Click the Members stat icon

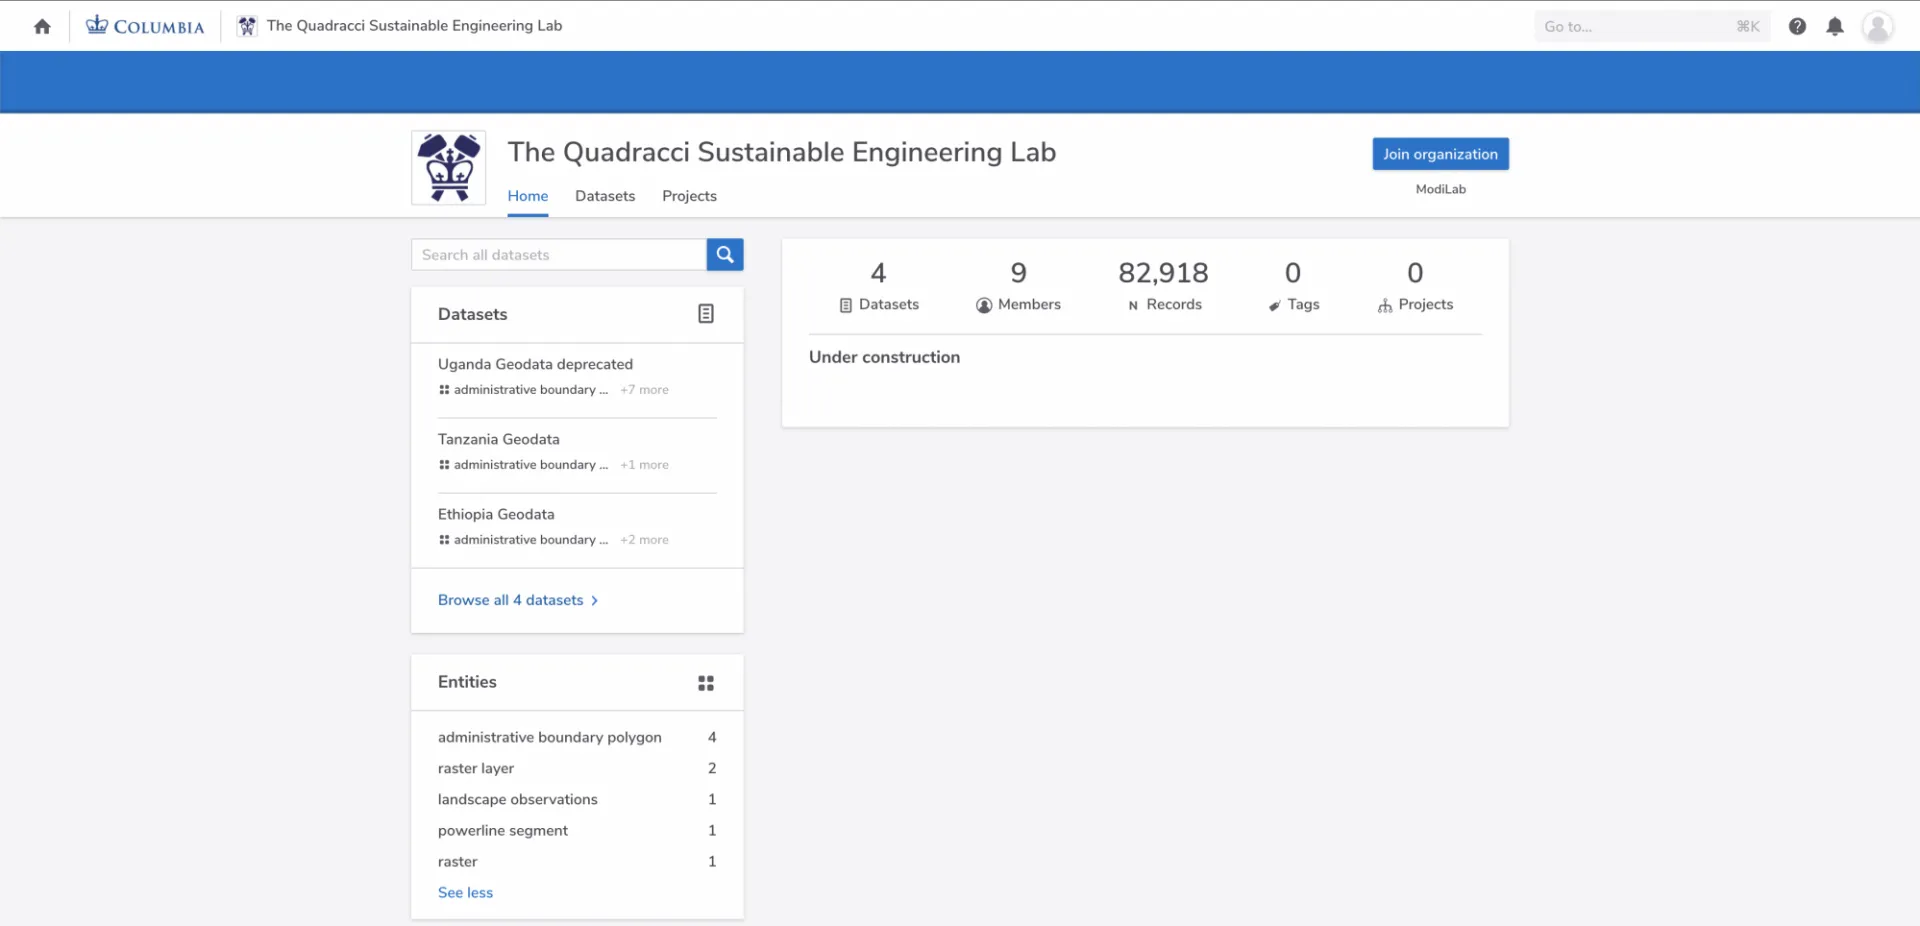[984, 305]
